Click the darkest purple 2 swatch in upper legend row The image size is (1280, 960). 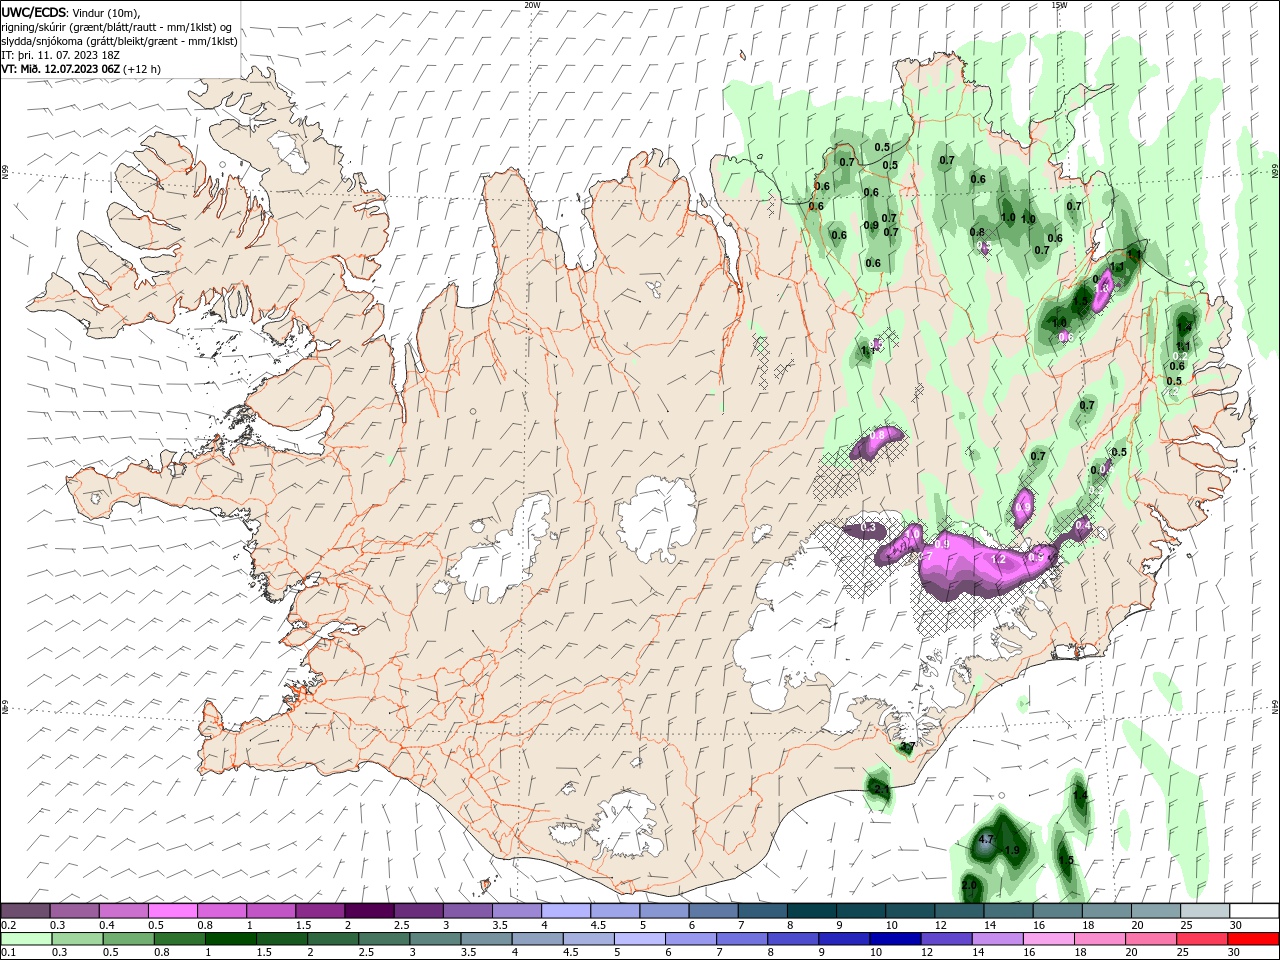click(369, 911)
